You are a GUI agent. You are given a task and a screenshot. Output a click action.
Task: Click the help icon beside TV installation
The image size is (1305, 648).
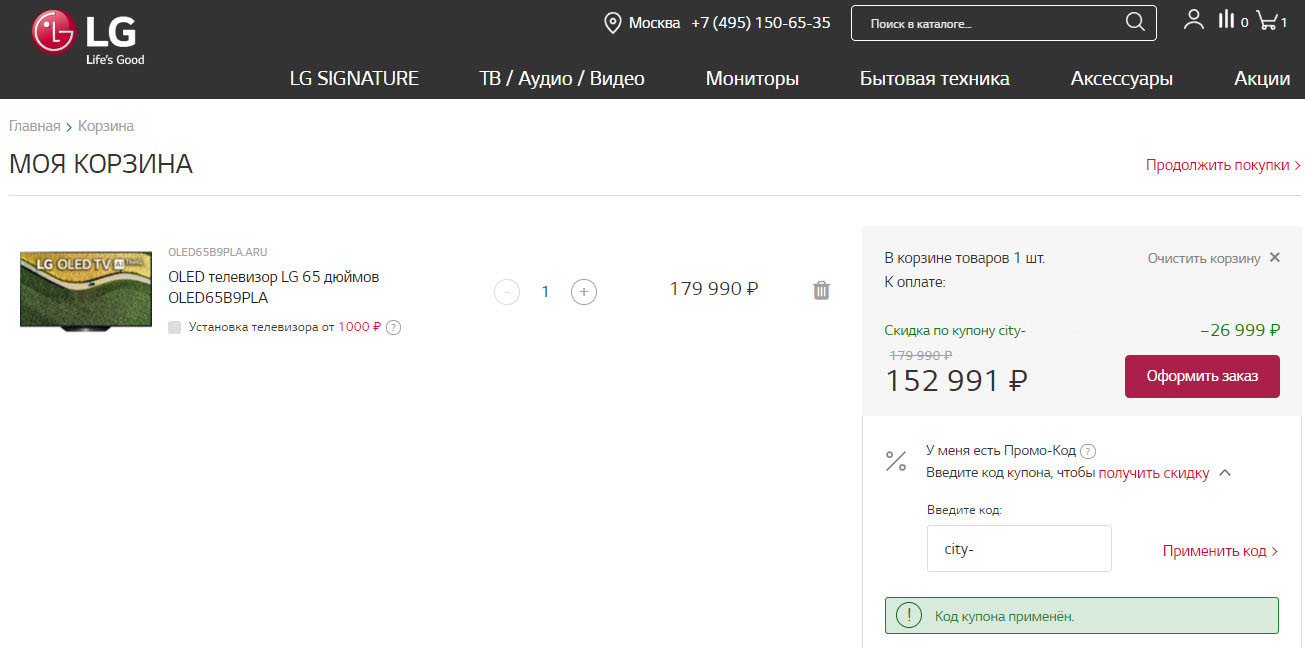pos(393,327)
